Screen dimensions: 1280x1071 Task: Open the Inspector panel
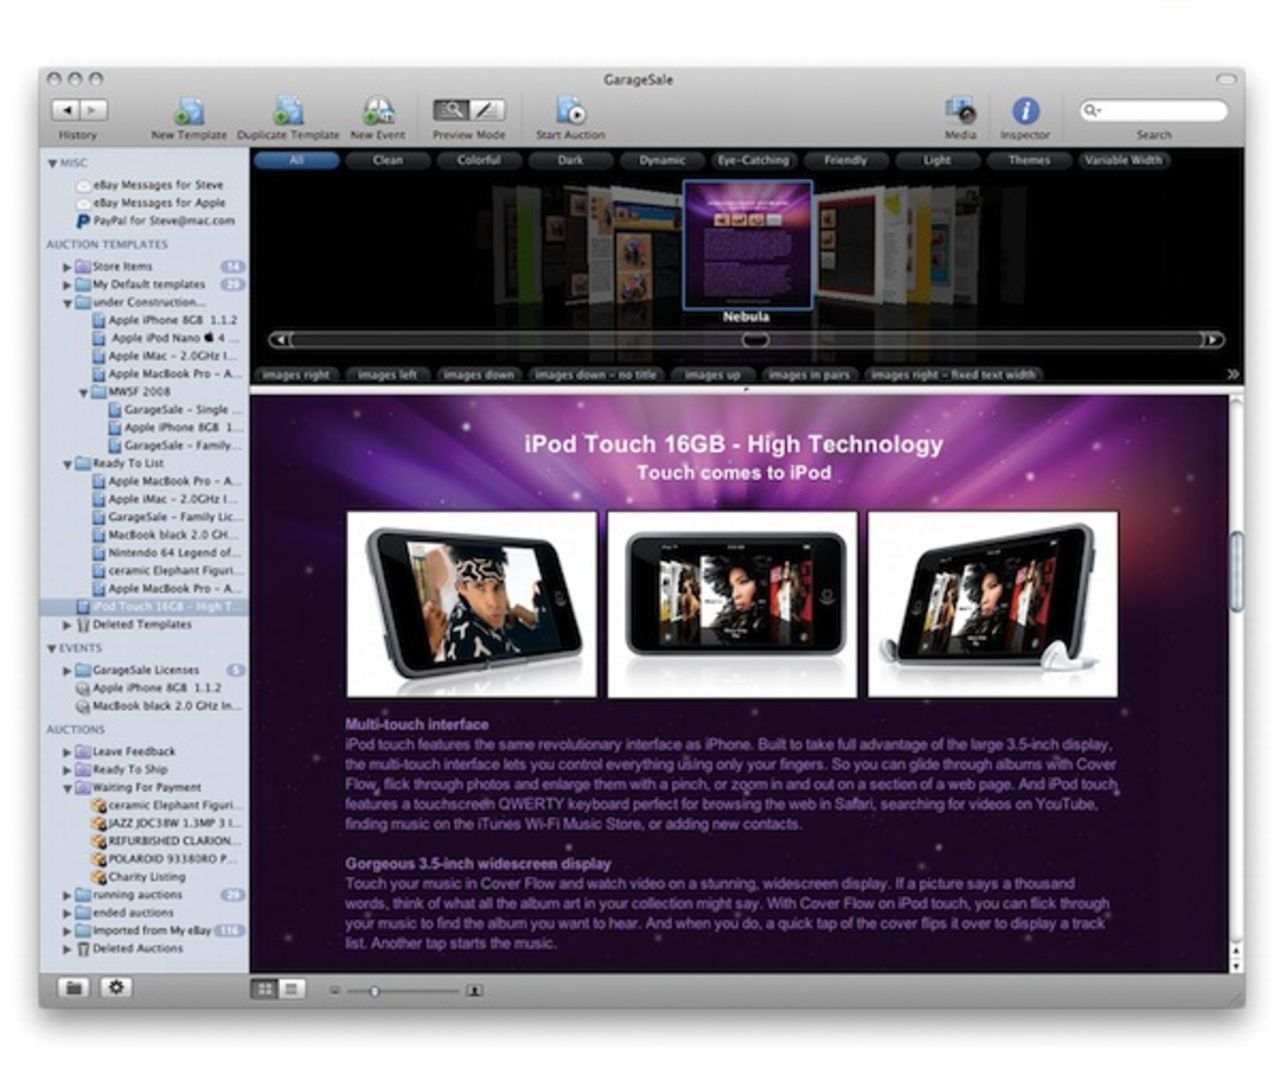(x=1025, y=111)
